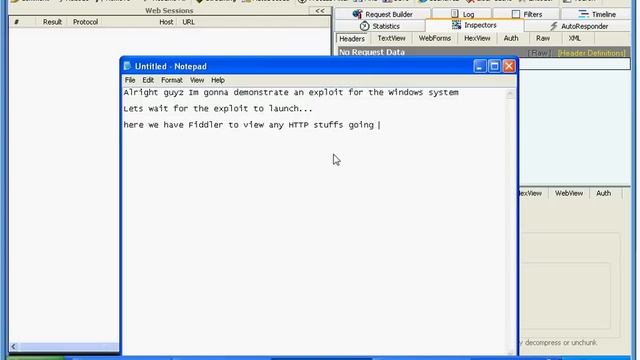
Task: Open Notepad's View menu
Action: click(x=197, y=80)
